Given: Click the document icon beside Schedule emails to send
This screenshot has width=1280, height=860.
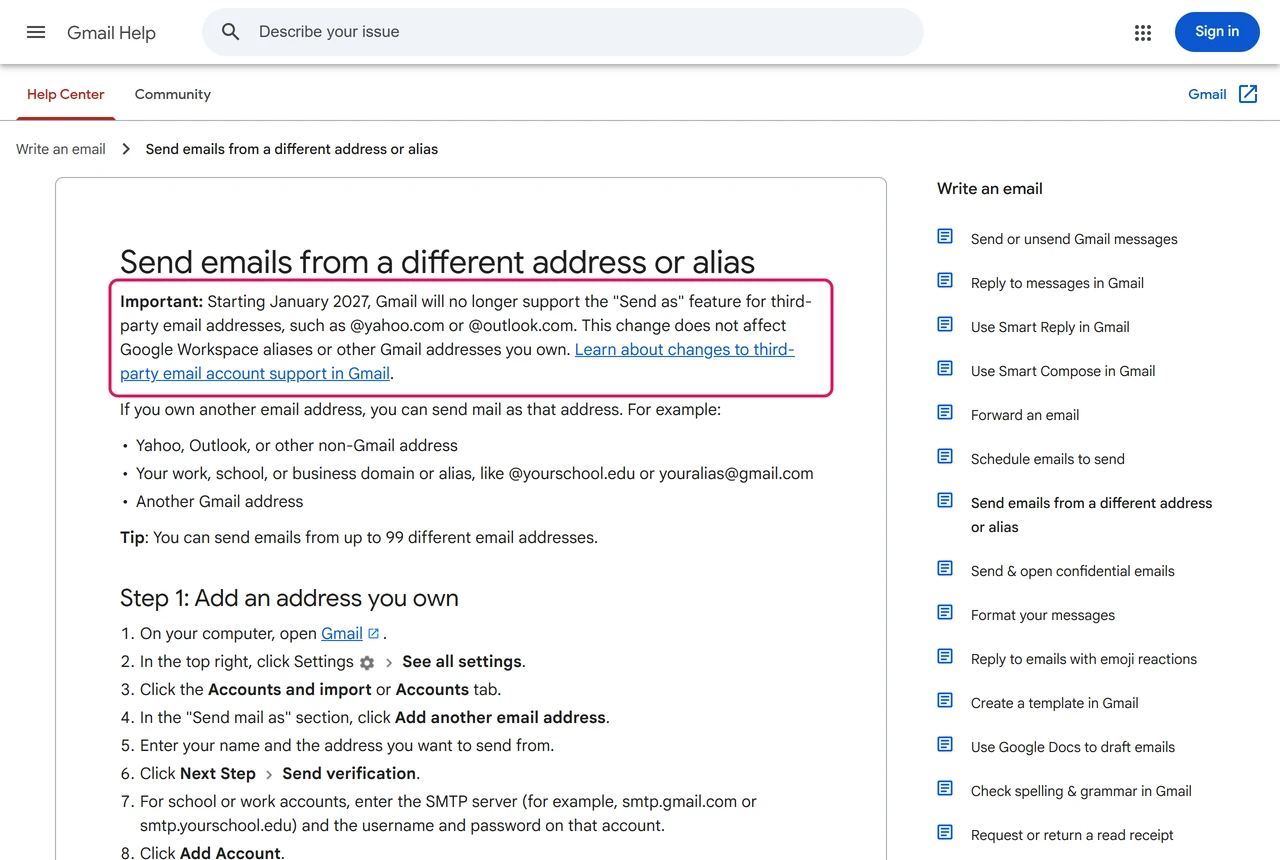Looking at the screenshot, I should pyautogui.click(x=945, y=456).
